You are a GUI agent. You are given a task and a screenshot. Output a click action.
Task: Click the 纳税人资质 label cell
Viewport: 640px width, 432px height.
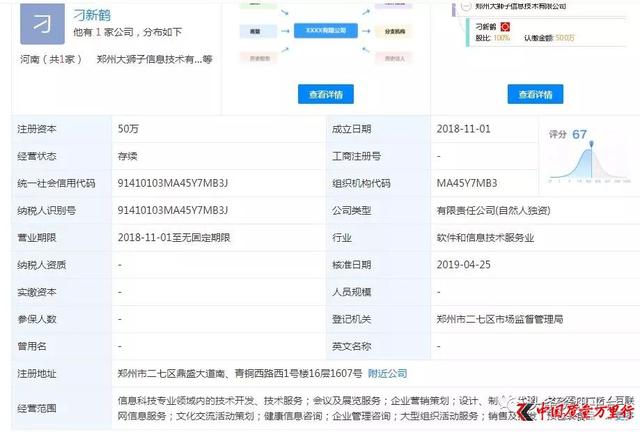pyautogui.click(x=62, y=265)
